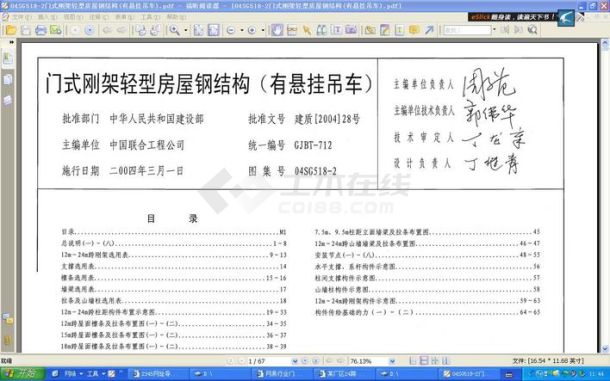Click the text 04SG518-2 in the header table

click(x=316, y=171)
